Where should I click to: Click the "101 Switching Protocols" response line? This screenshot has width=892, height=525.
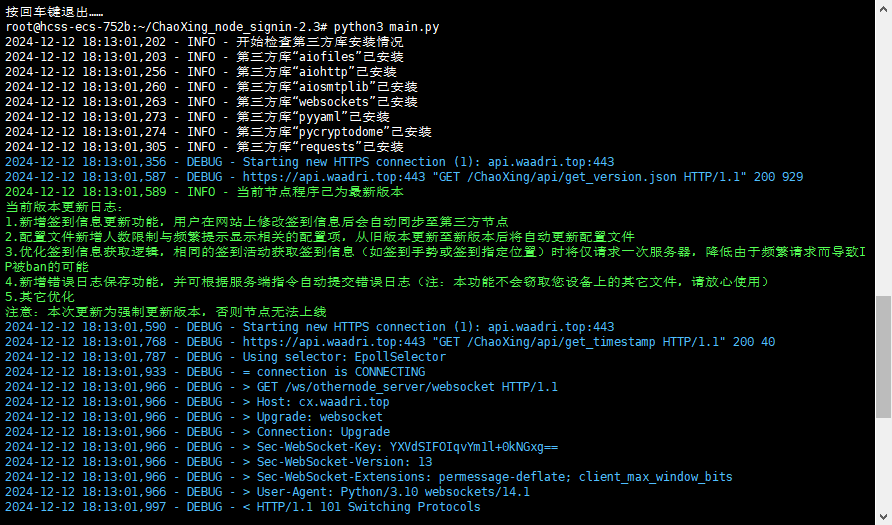[368, 507]
